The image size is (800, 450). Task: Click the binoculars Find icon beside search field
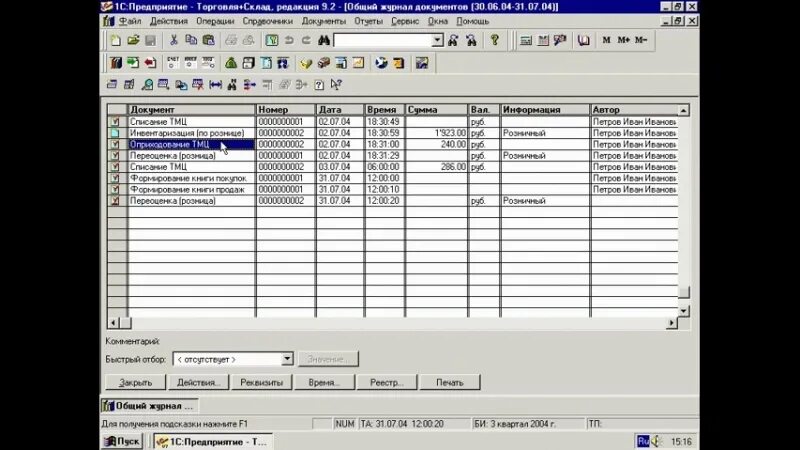[x=324, y=40]
